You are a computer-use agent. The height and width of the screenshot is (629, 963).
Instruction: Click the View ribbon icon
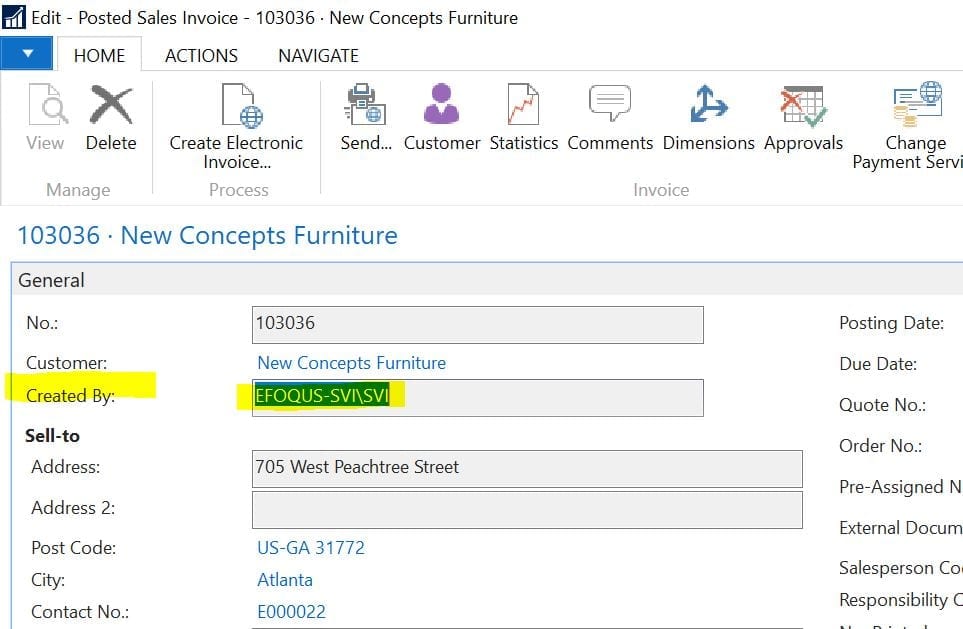point(46,117)
